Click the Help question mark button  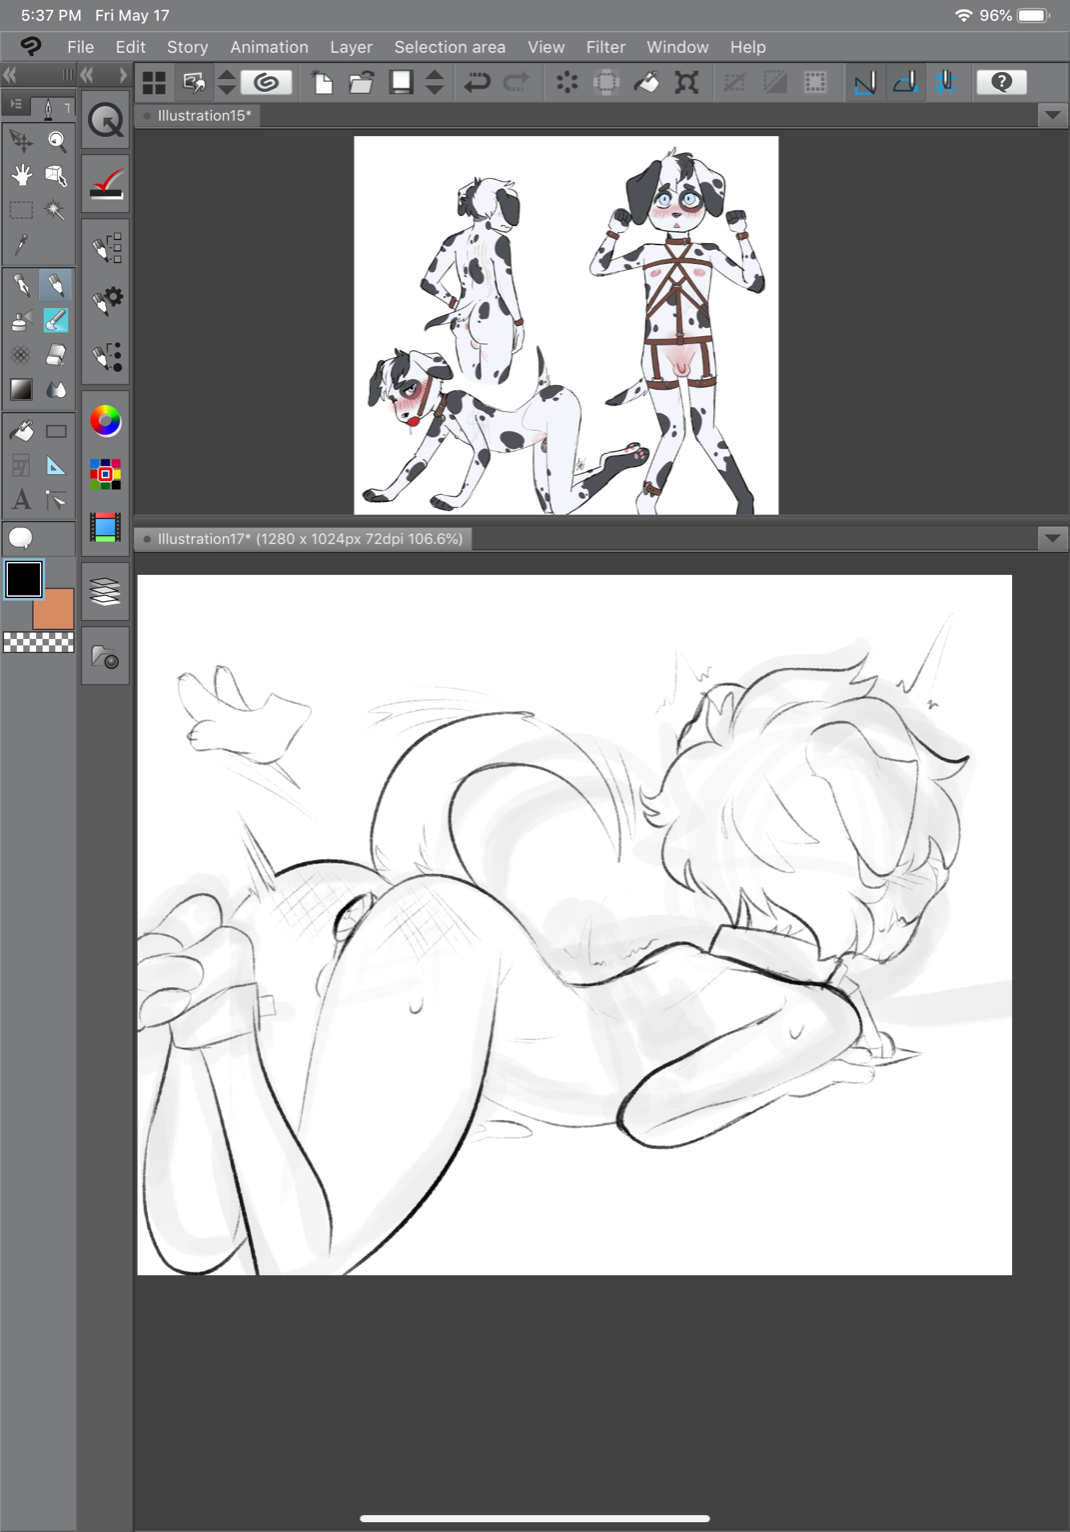point(1001,82)
